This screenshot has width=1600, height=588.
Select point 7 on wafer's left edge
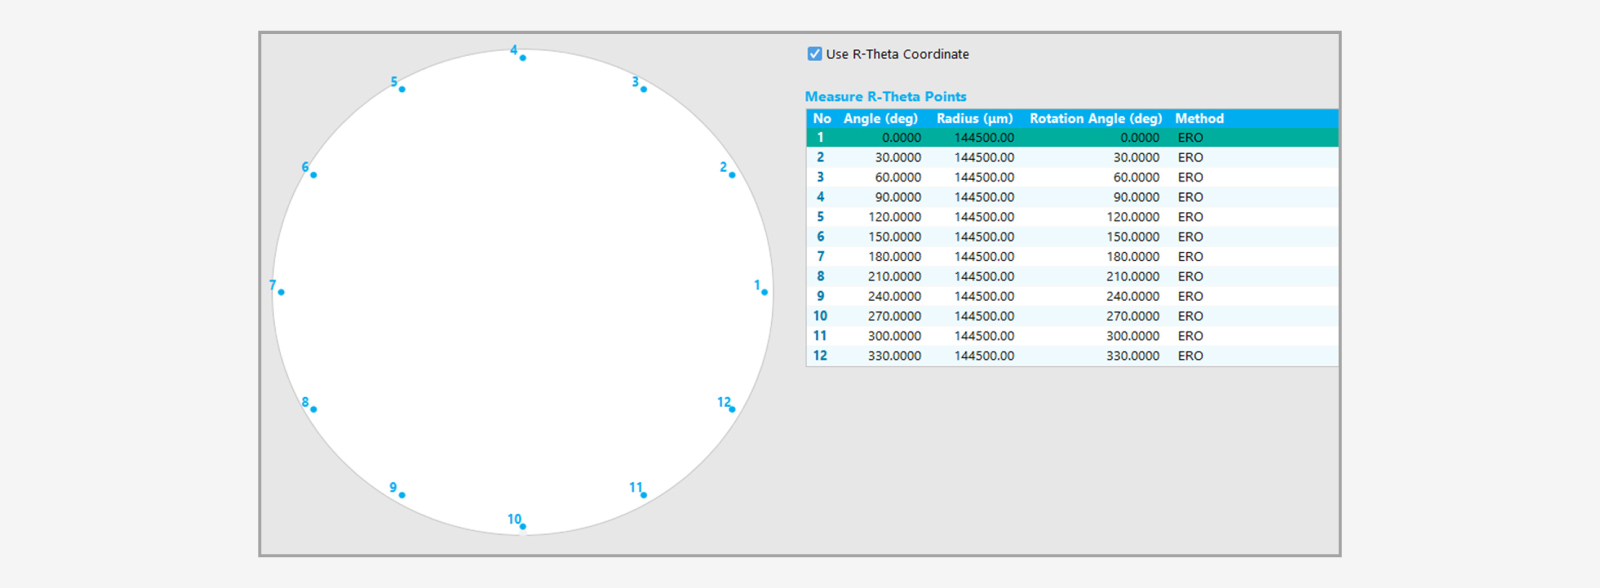[x=281, y=292]
